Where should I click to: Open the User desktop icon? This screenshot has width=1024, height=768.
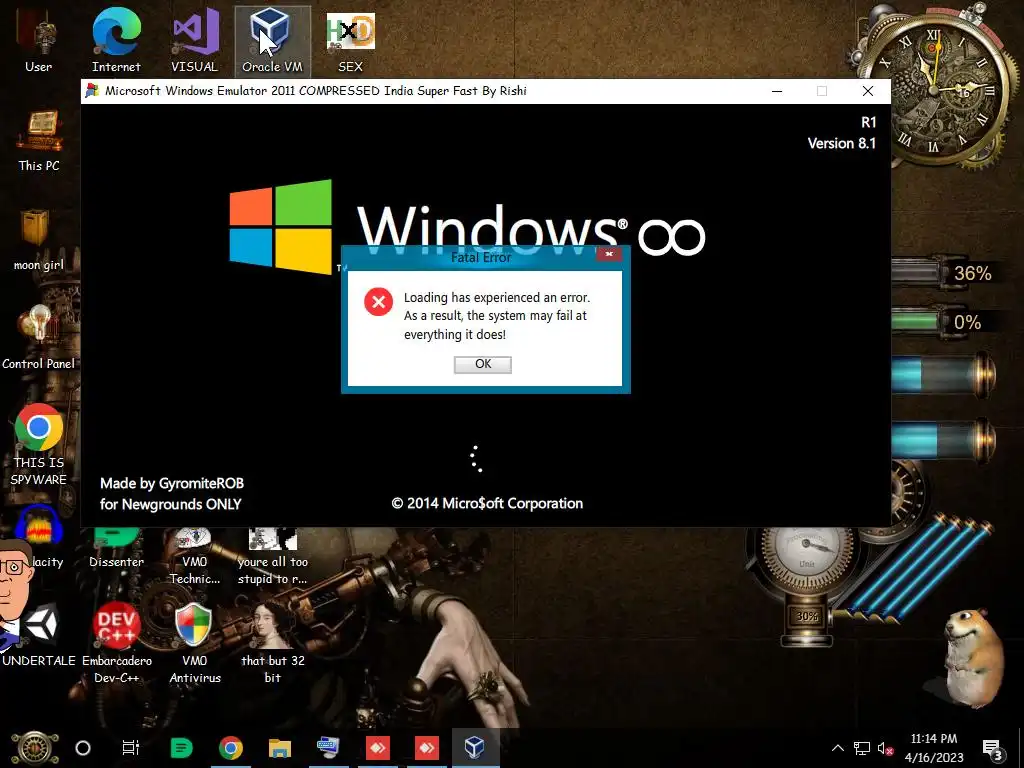tap(39, 40)
